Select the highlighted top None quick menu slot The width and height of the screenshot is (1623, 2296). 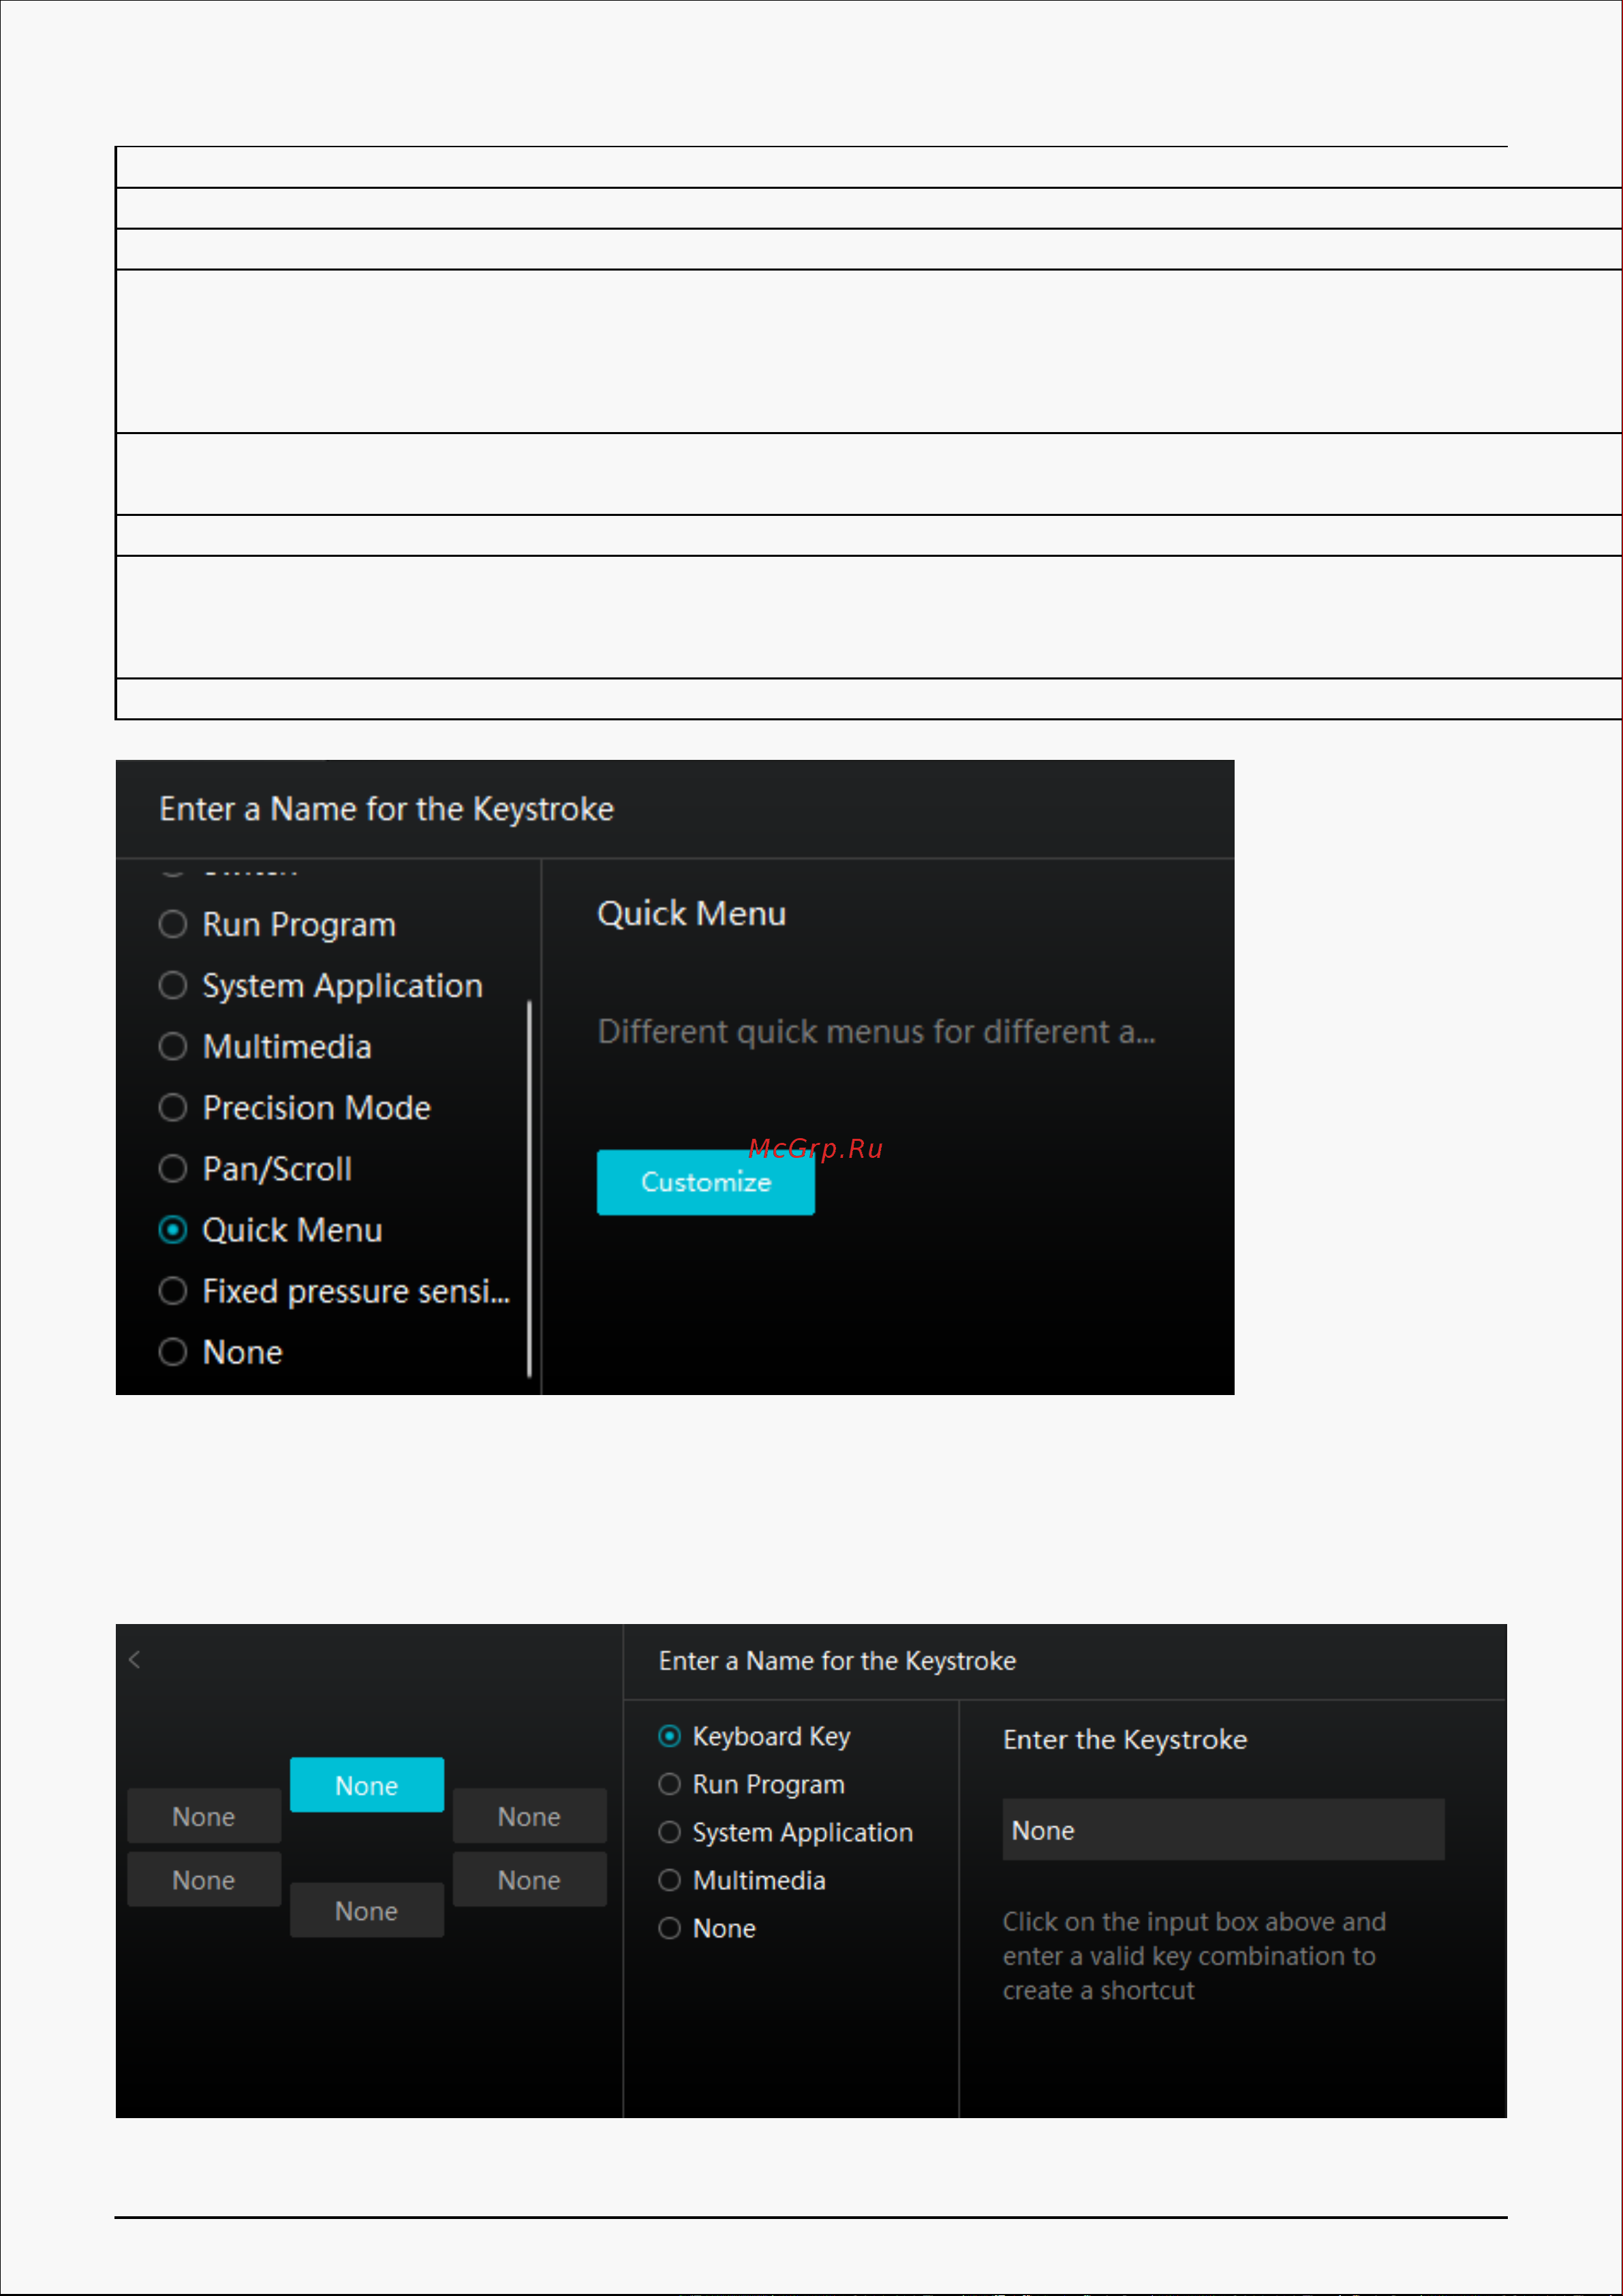pos(367,1785)
